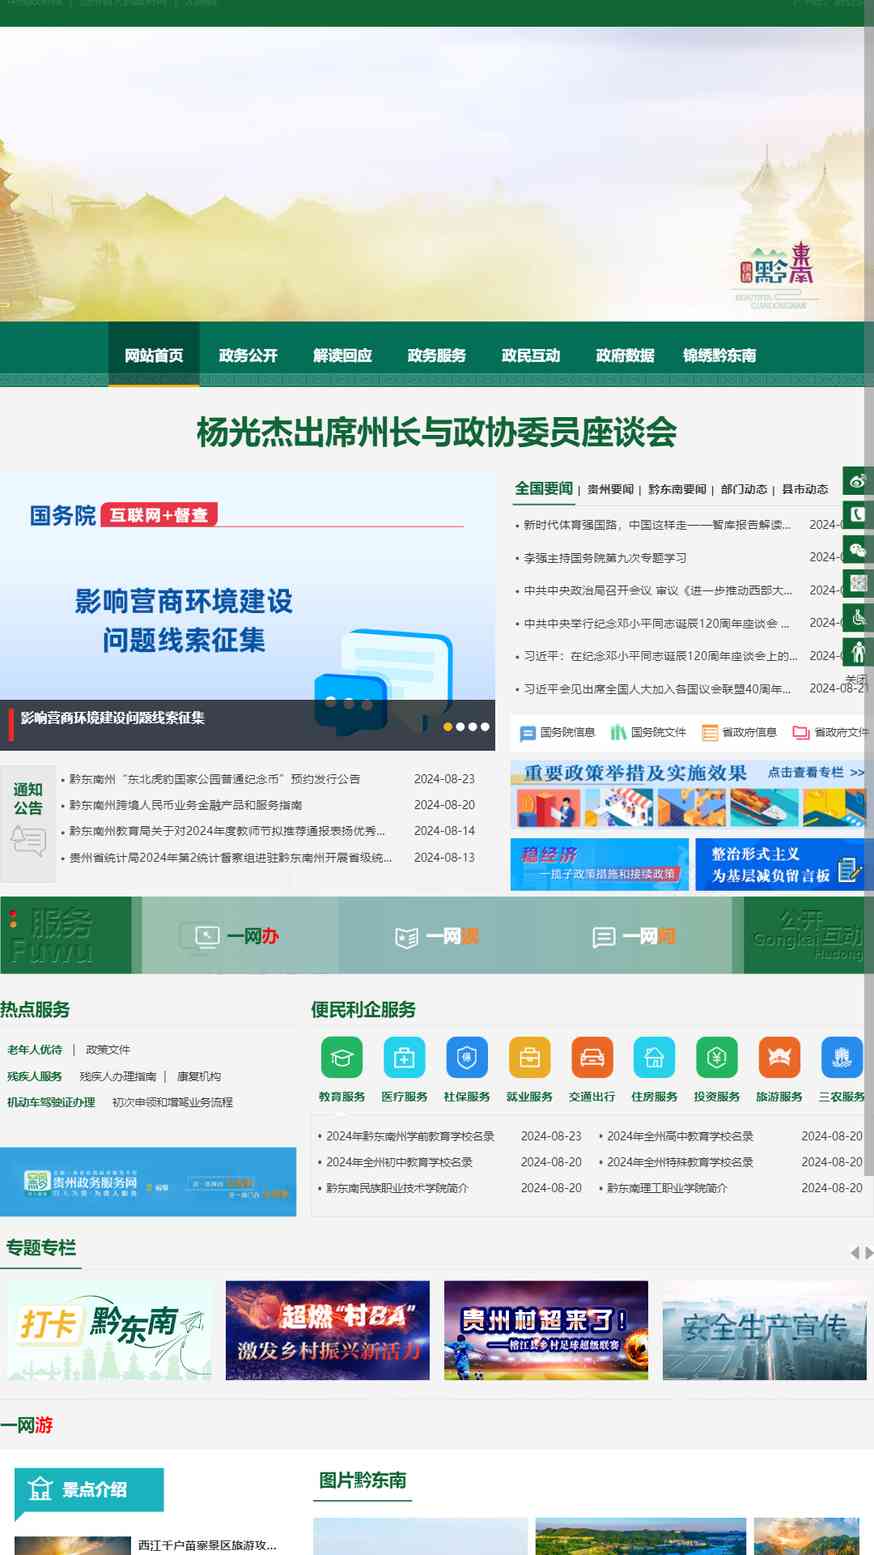Switch to the 贵州要闻 news tab
The width and height of the screenshot is (874, 1555).
611,489
